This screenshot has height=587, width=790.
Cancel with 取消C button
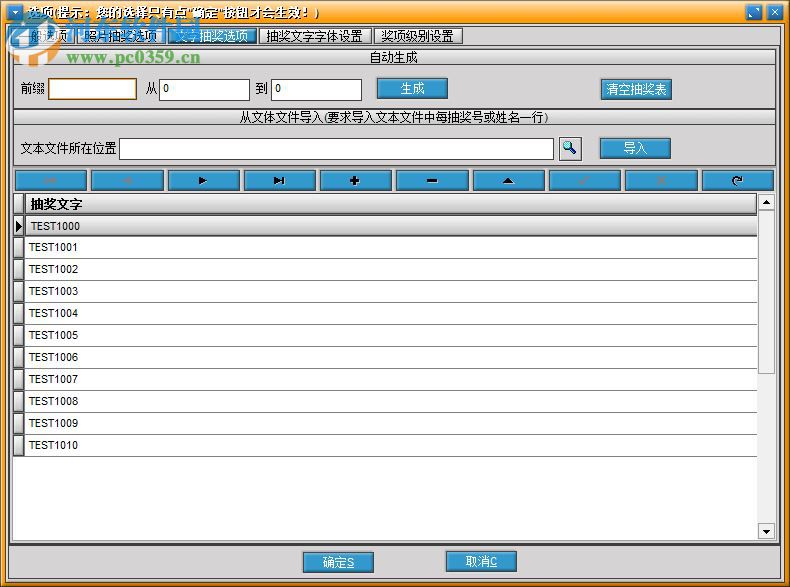481,561
